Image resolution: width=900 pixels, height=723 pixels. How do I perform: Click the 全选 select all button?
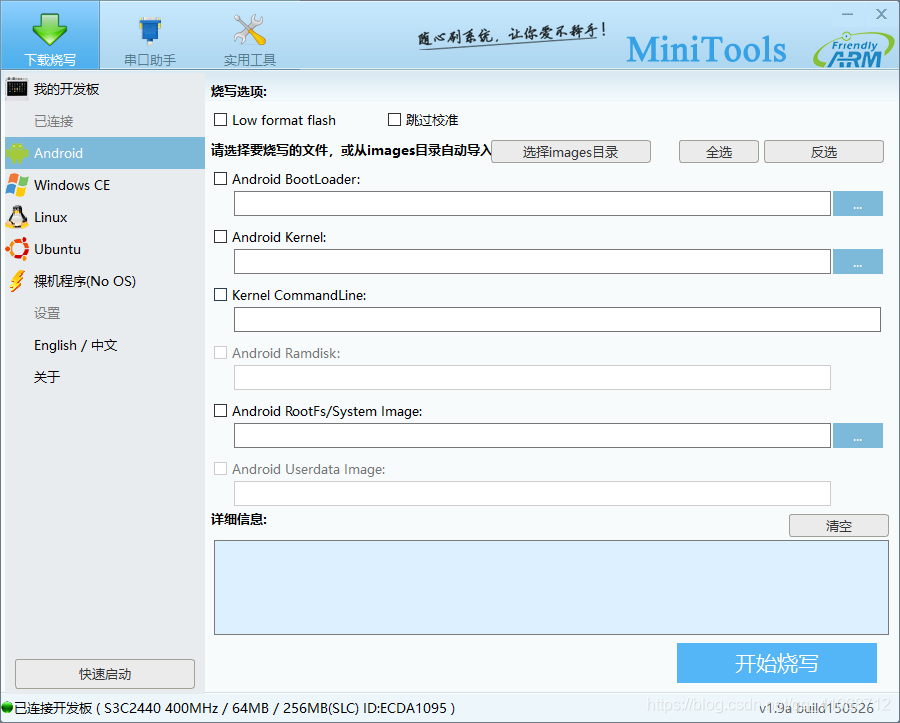point(719,151)
